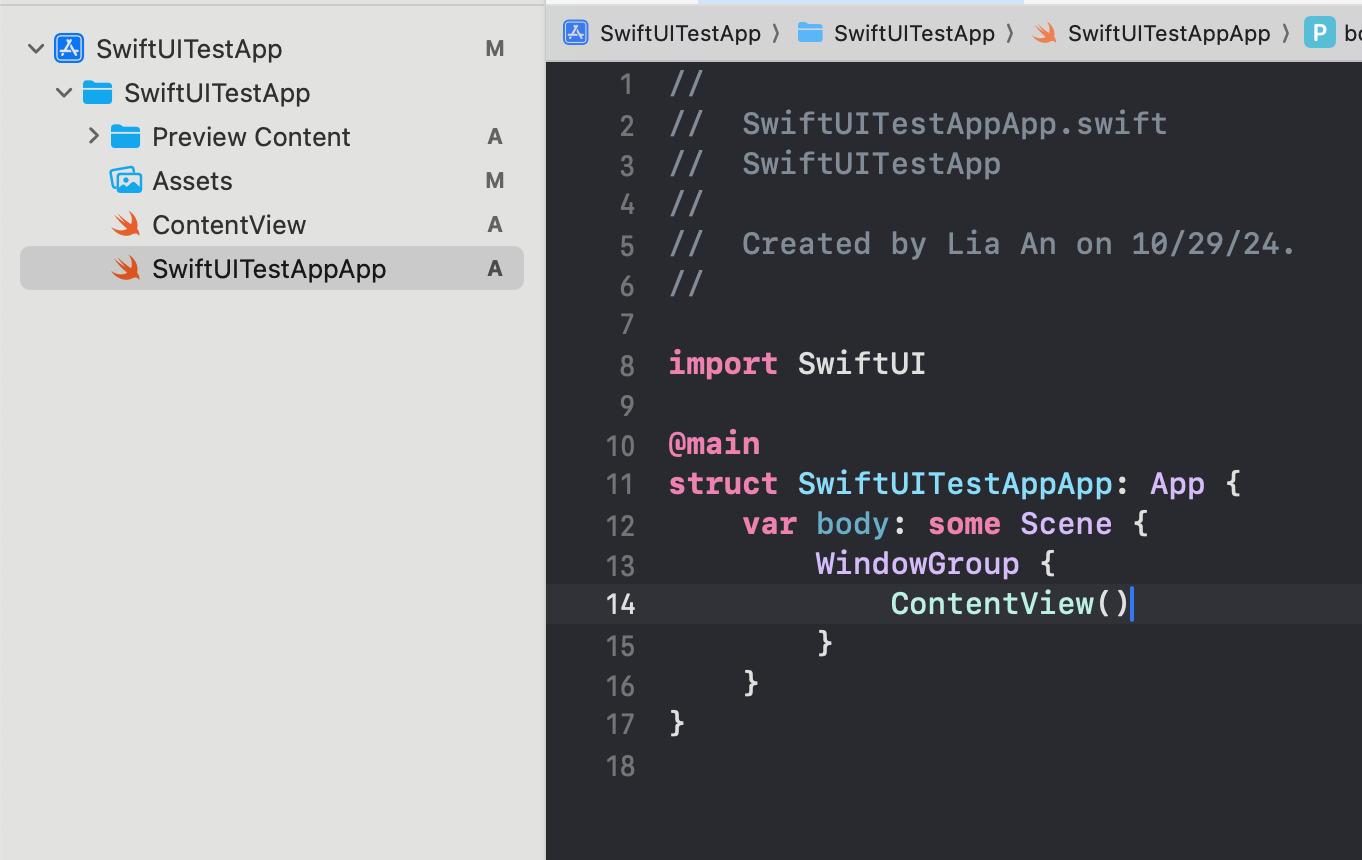Screen dimensions: 1362x860
Task: Click the M status badge beside project root
Action: coord(494,48)
